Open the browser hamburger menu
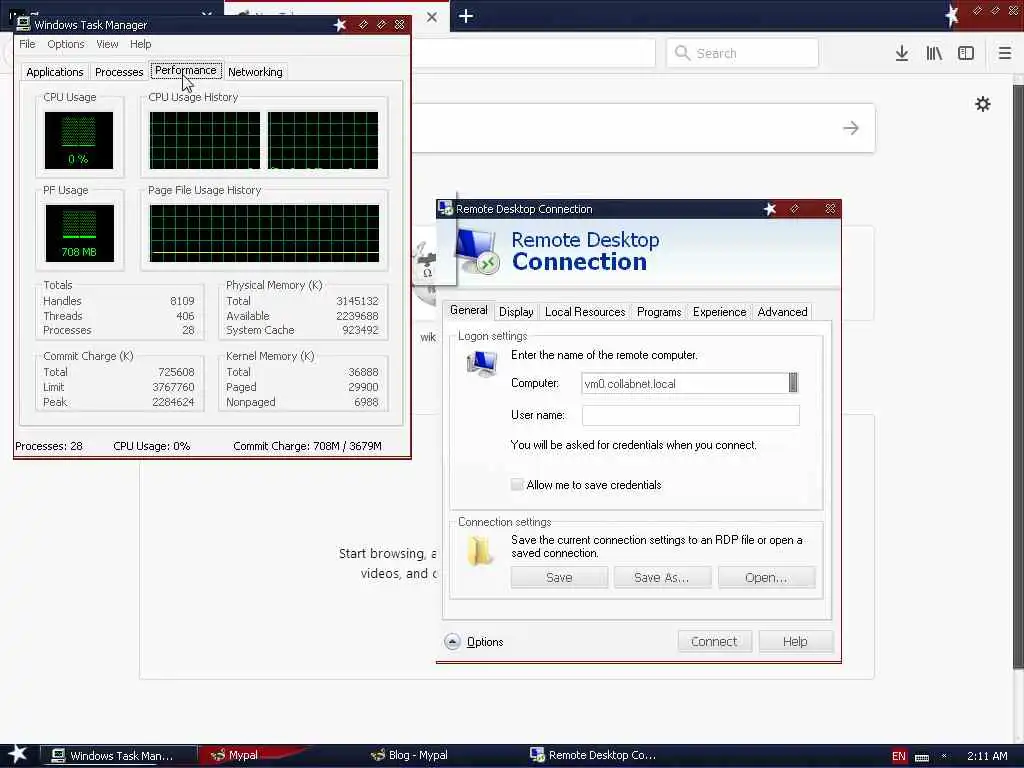 (x=1004, y=54)
